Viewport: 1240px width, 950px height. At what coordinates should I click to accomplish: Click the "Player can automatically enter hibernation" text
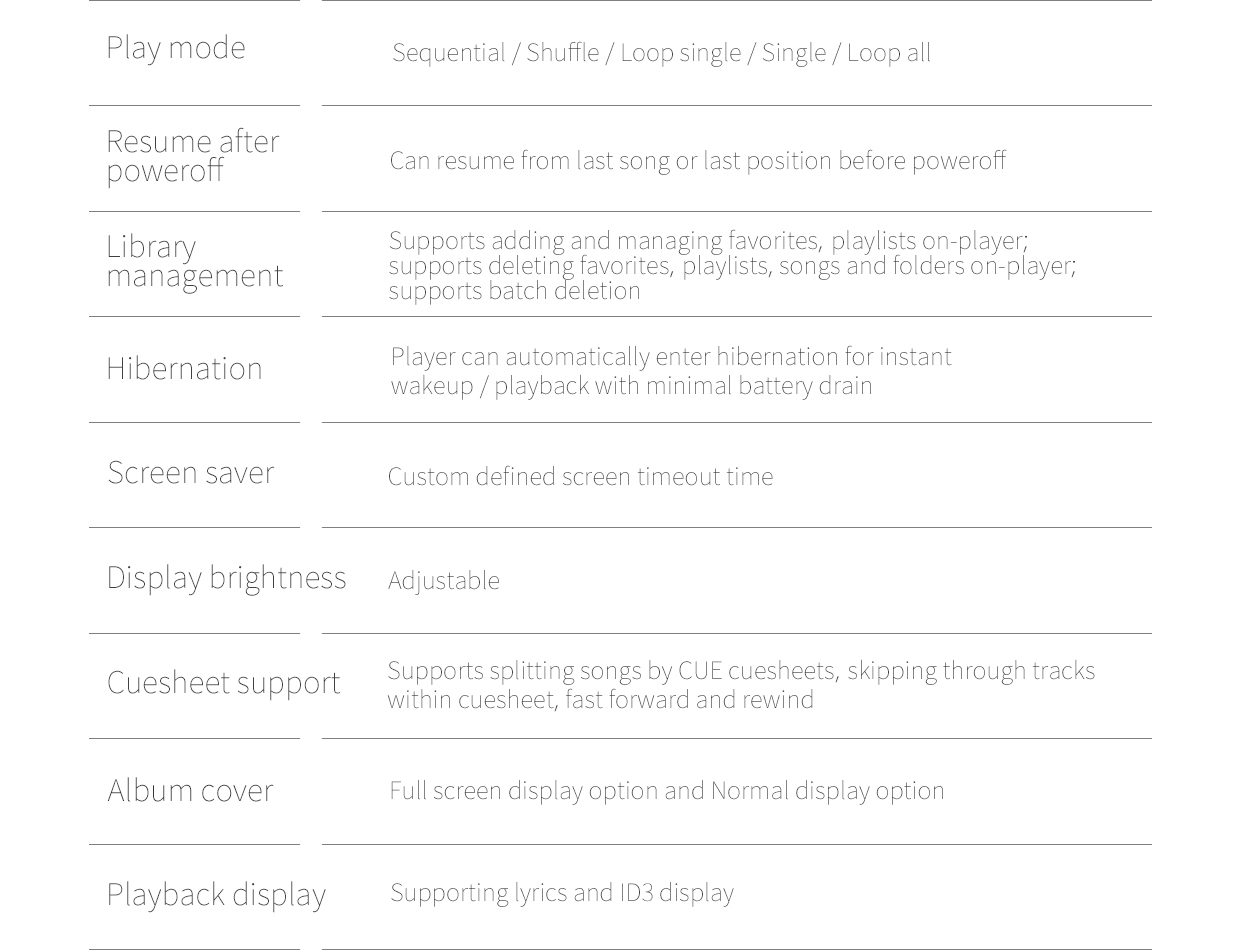(670, 357)
